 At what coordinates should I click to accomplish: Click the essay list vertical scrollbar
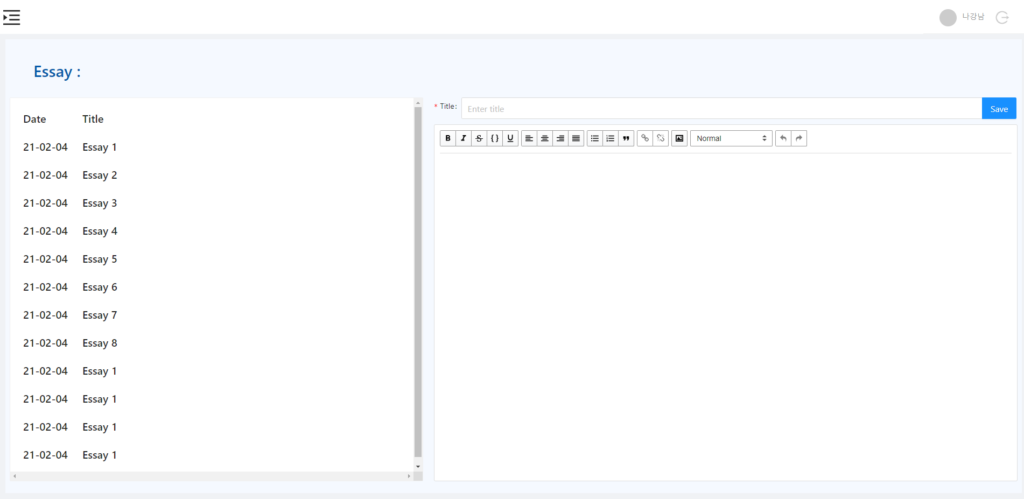[x=418, y=280]
